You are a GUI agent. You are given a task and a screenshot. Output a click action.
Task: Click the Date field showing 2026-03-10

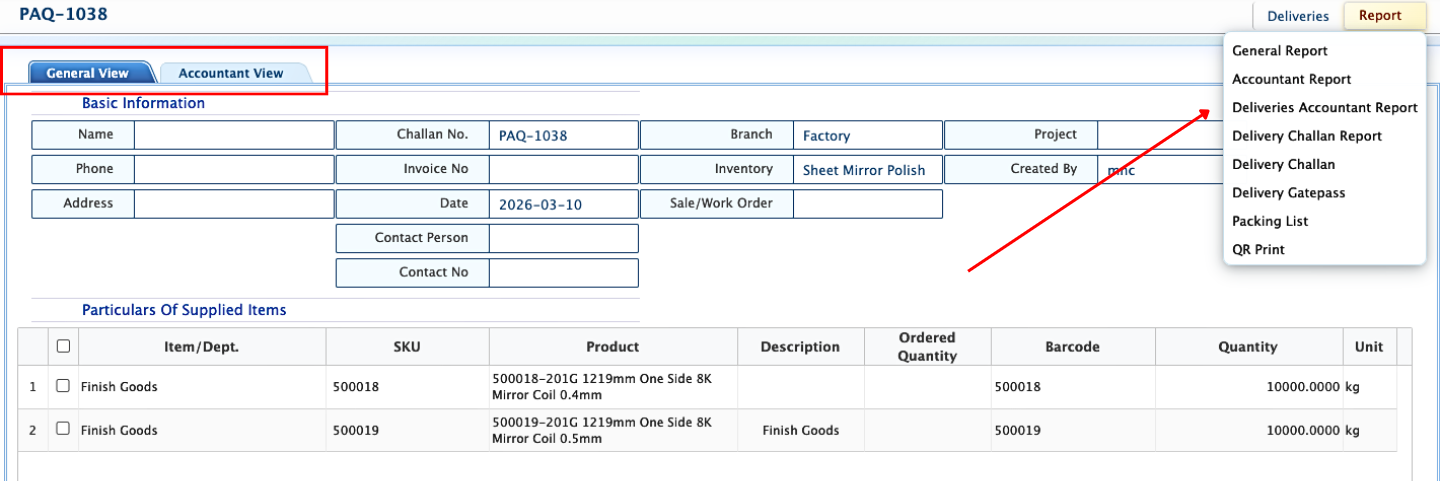click(563, 205)
